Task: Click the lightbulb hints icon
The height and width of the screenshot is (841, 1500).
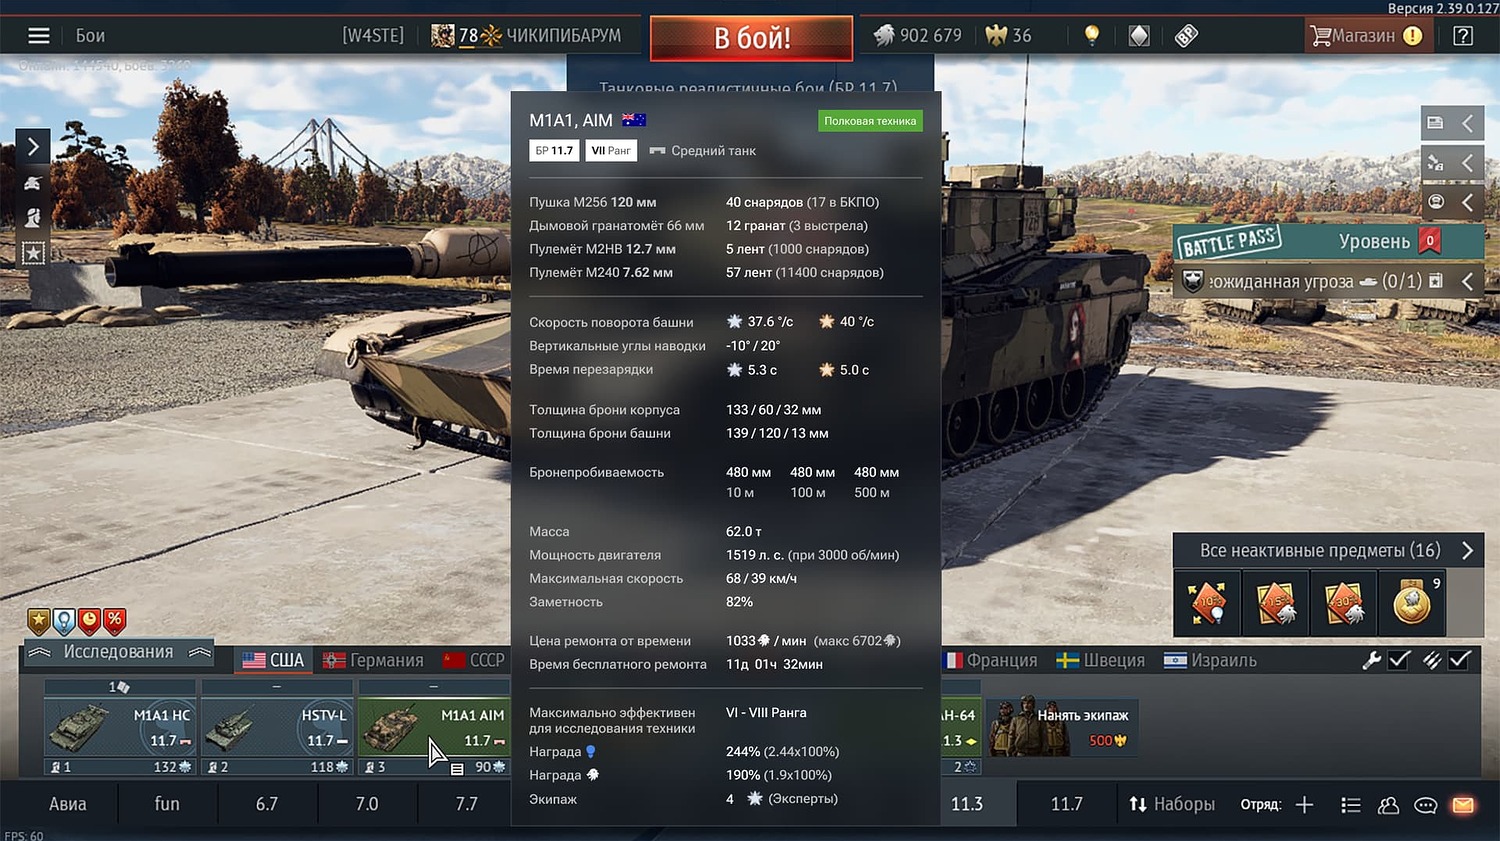Action: tap(1092, 36)
